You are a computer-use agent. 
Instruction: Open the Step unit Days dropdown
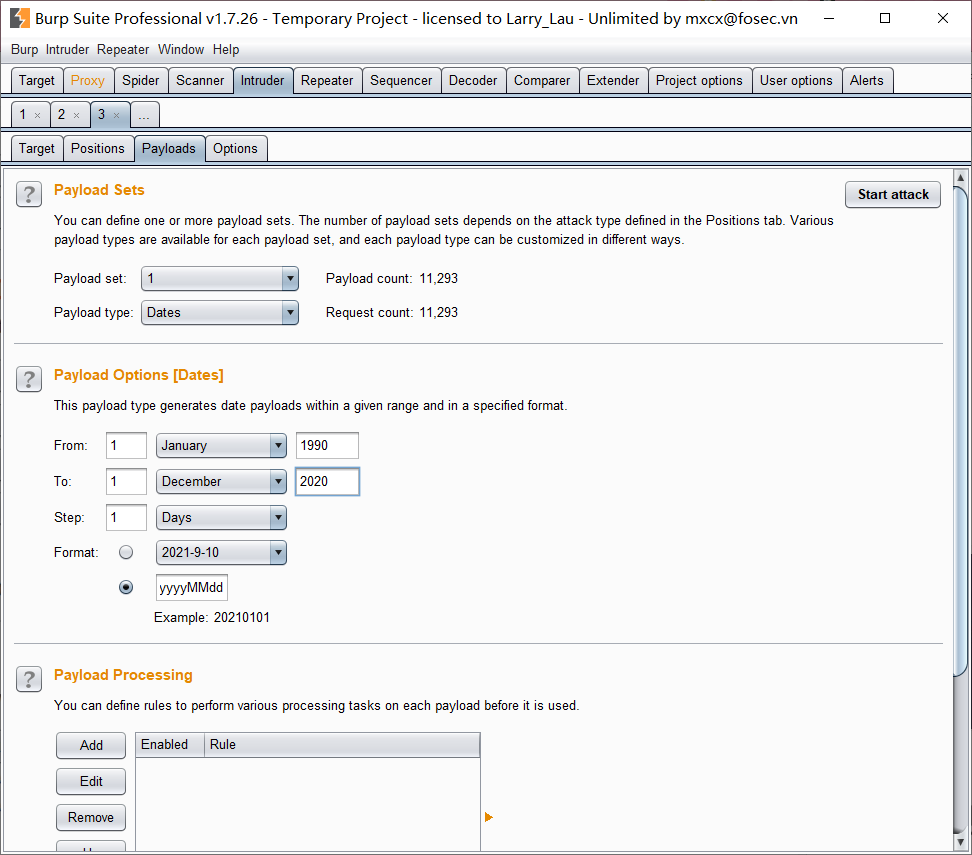point(221,517)
